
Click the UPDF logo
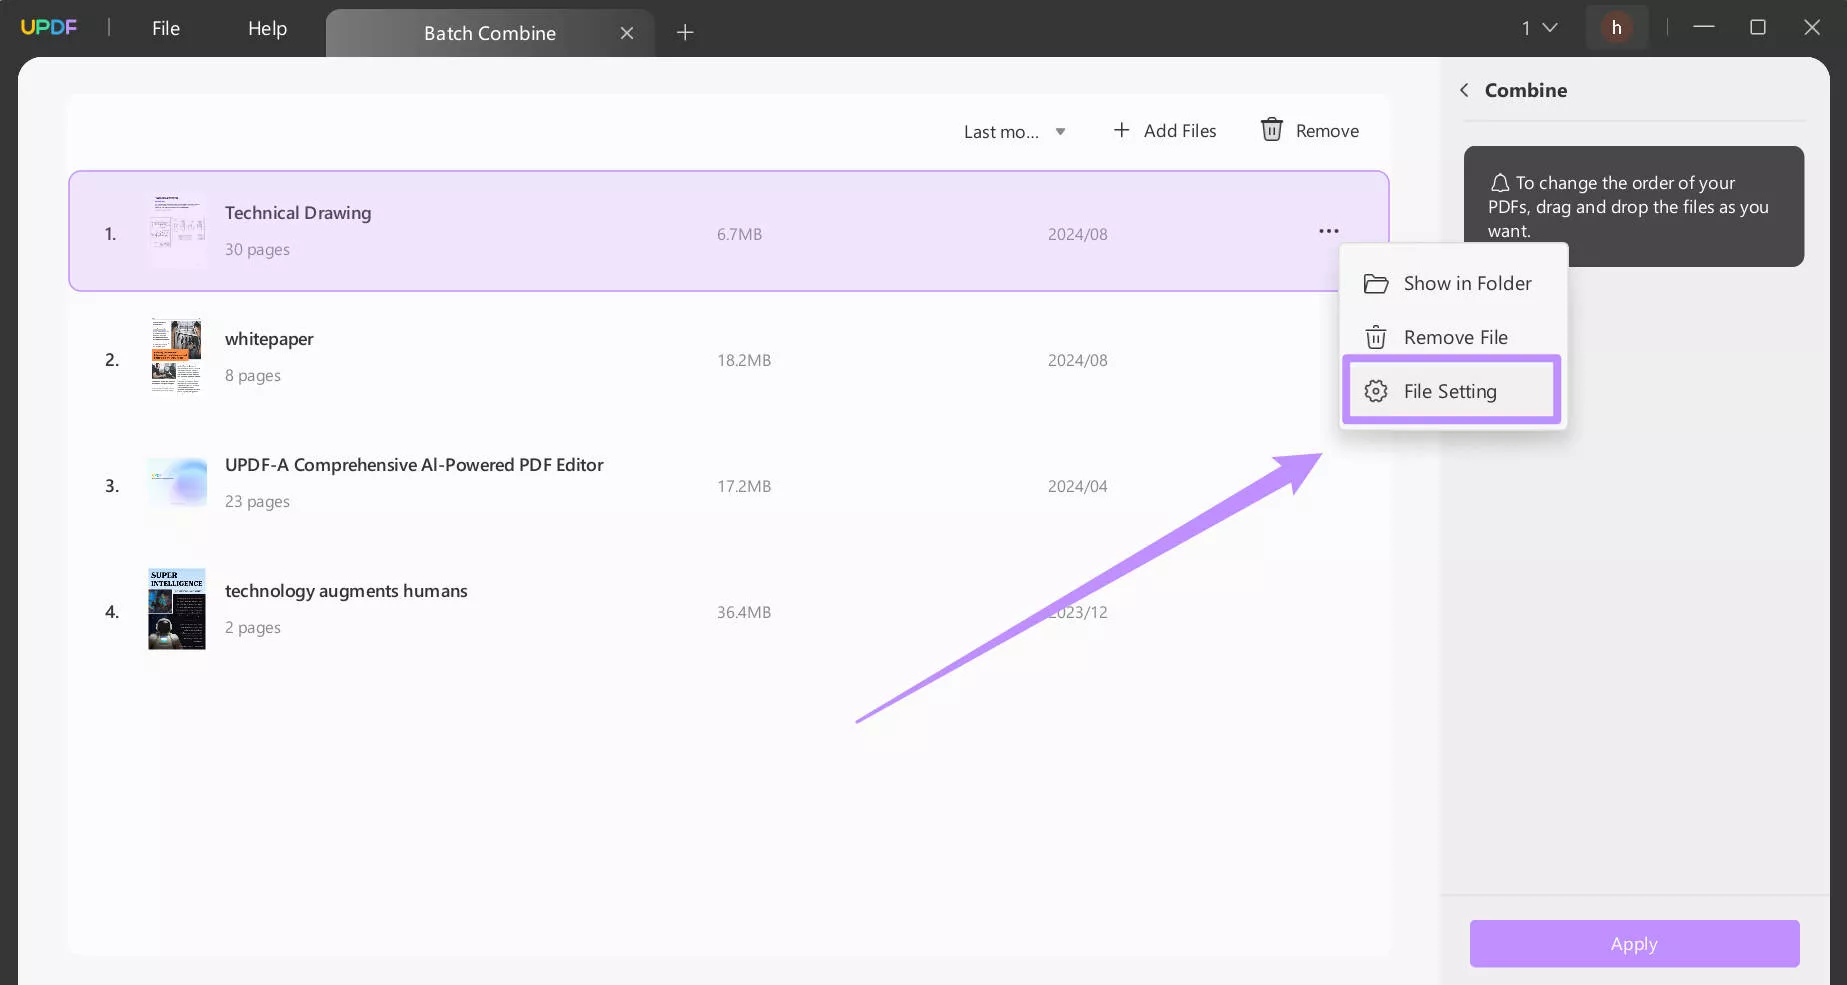pos(49,27)
